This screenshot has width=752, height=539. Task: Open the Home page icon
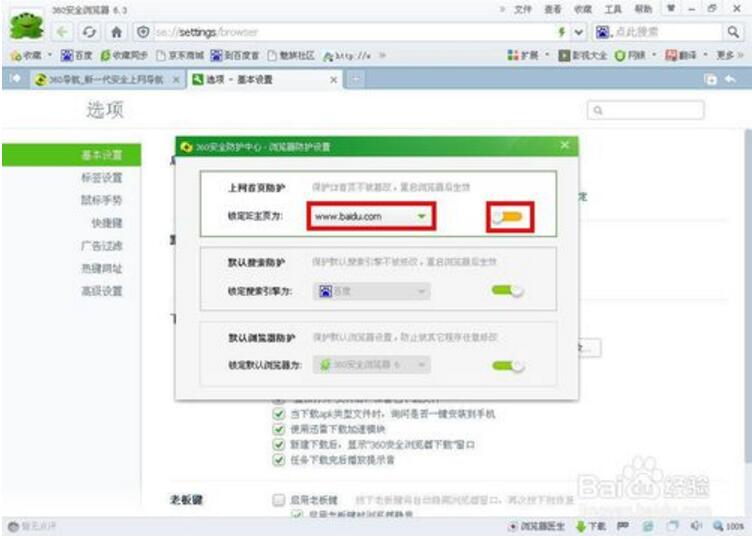point(117,32)
